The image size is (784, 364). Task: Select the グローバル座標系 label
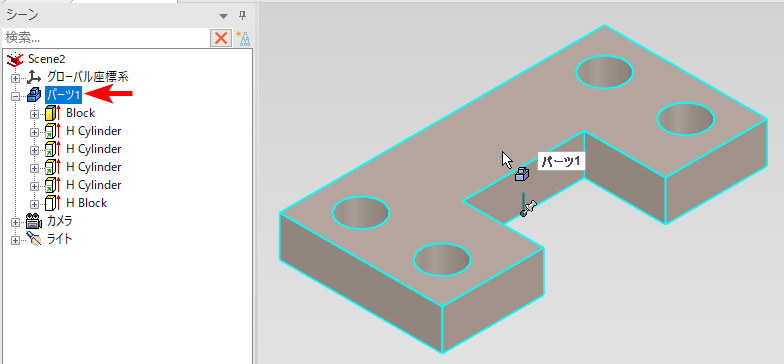coord(88,77)
